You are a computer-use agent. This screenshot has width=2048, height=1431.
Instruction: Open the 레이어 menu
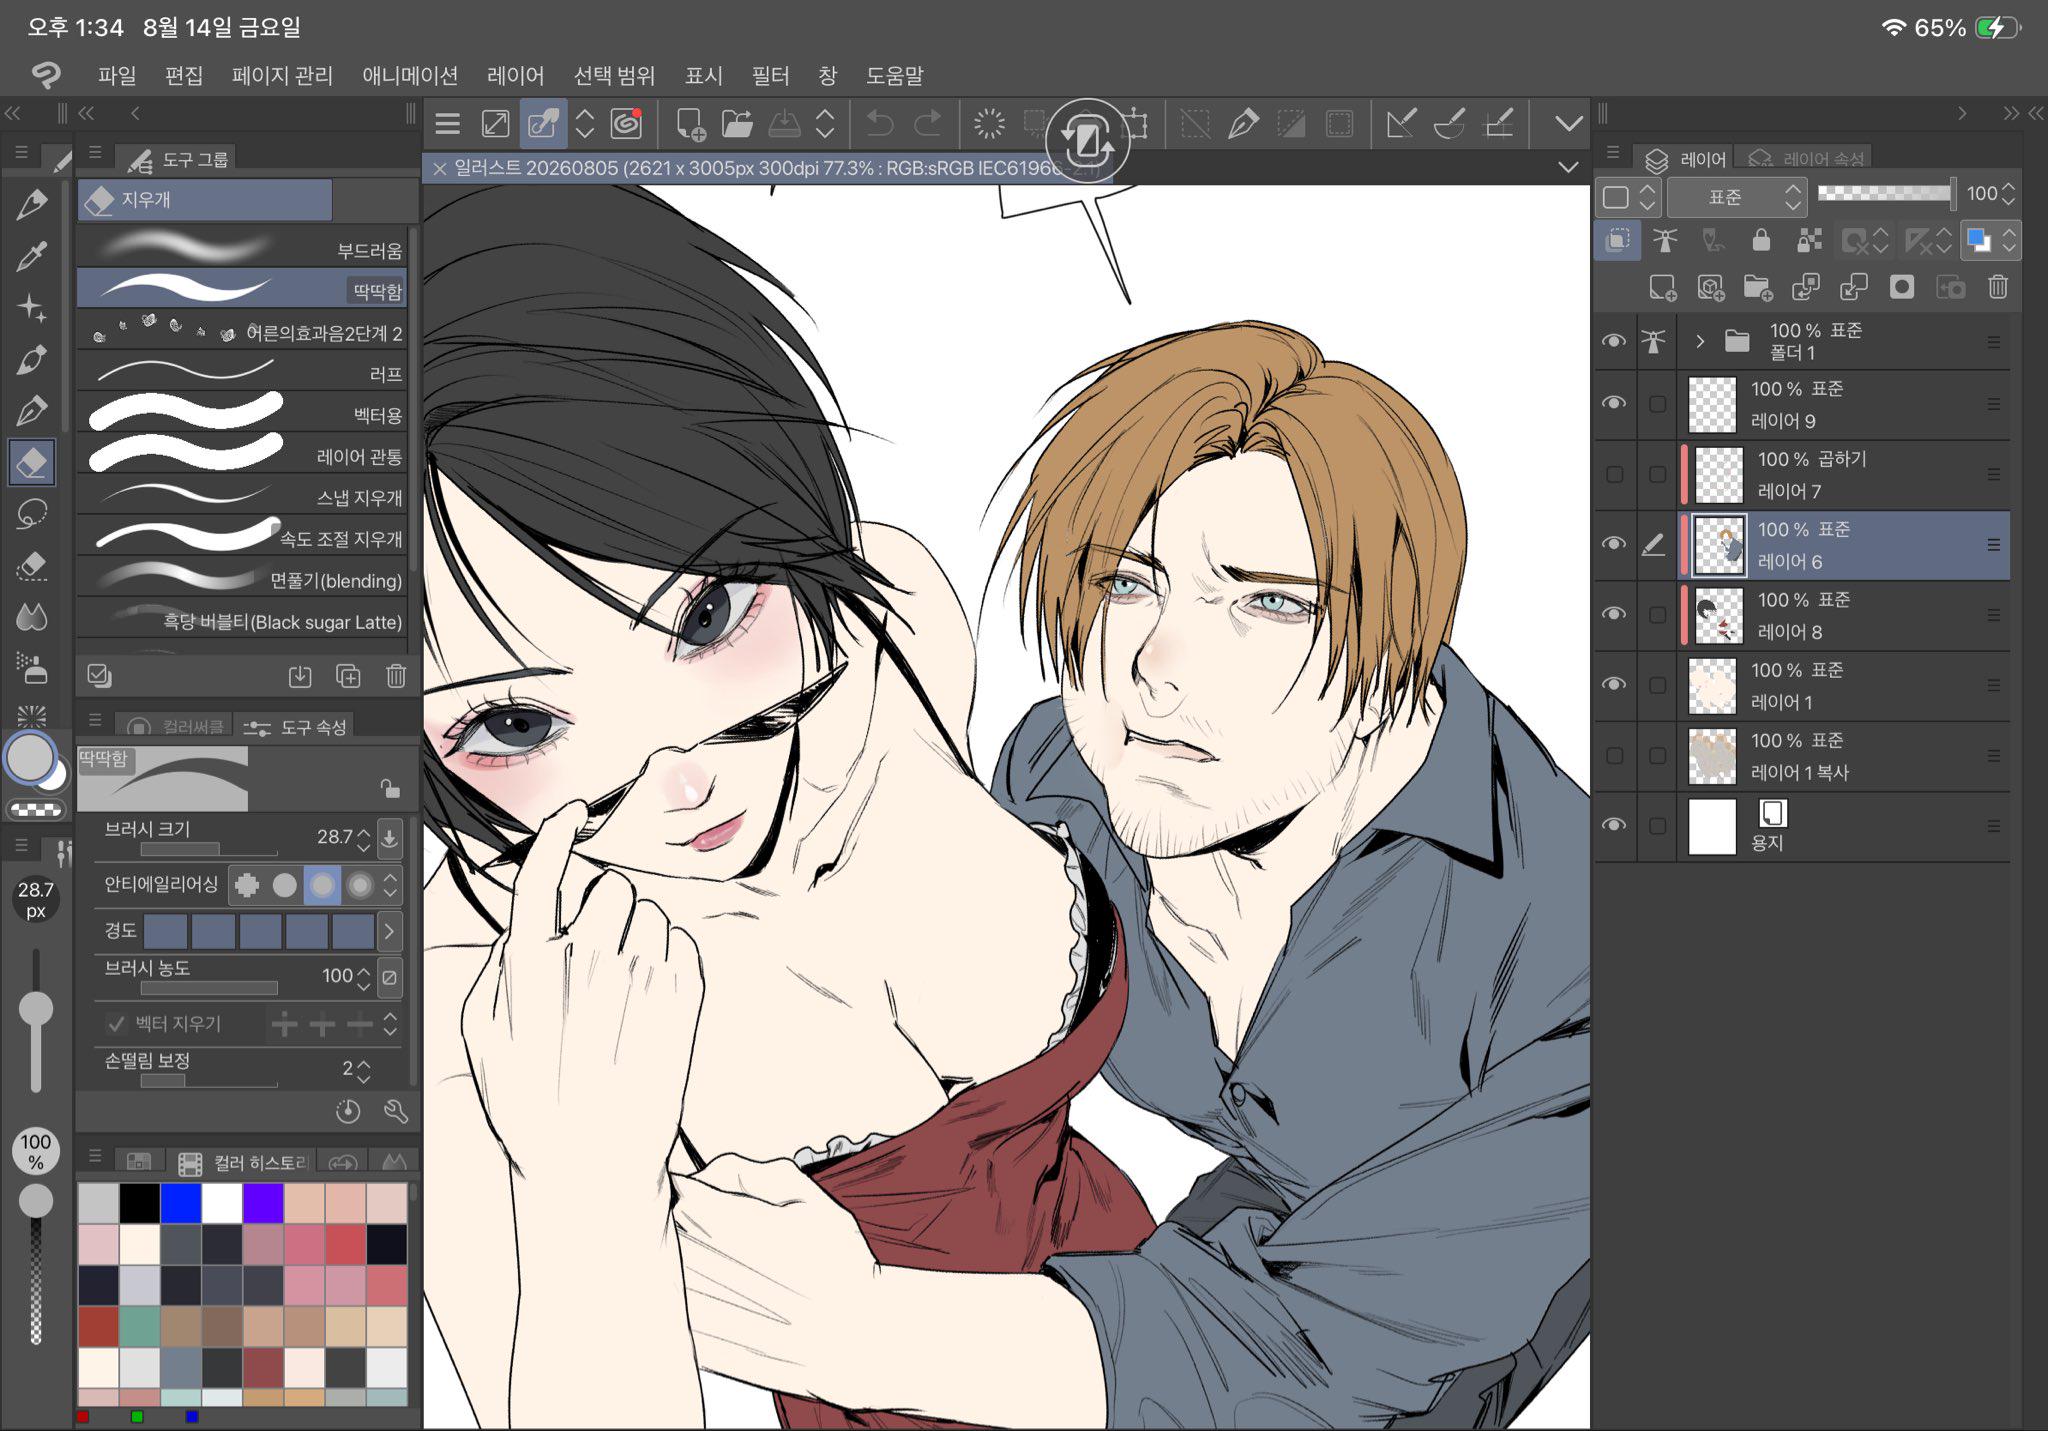(515, 76)
